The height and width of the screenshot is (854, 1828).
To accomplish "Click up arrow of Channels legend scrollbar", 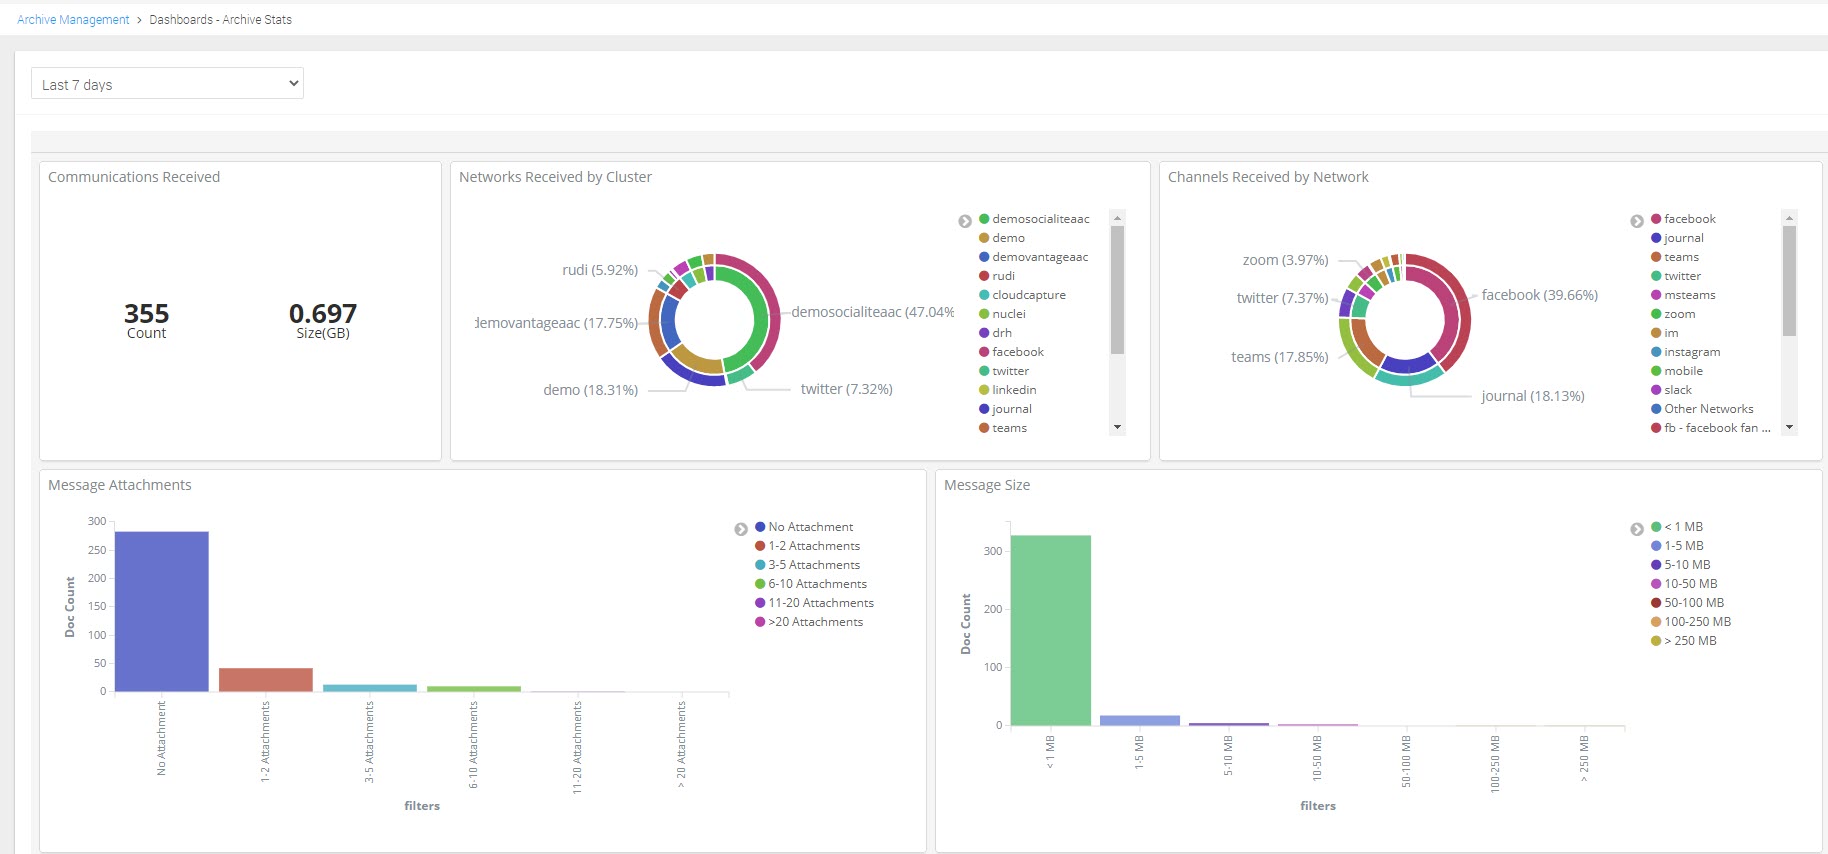I will [1790, 218].
